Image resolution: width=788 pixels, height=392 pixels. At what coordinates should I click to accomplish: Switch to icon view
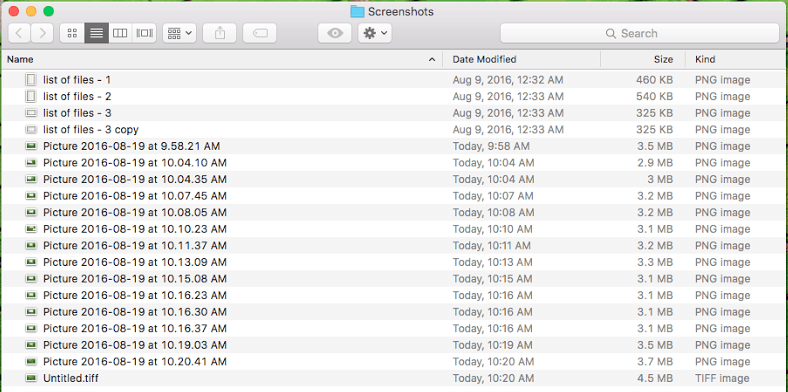72,33
